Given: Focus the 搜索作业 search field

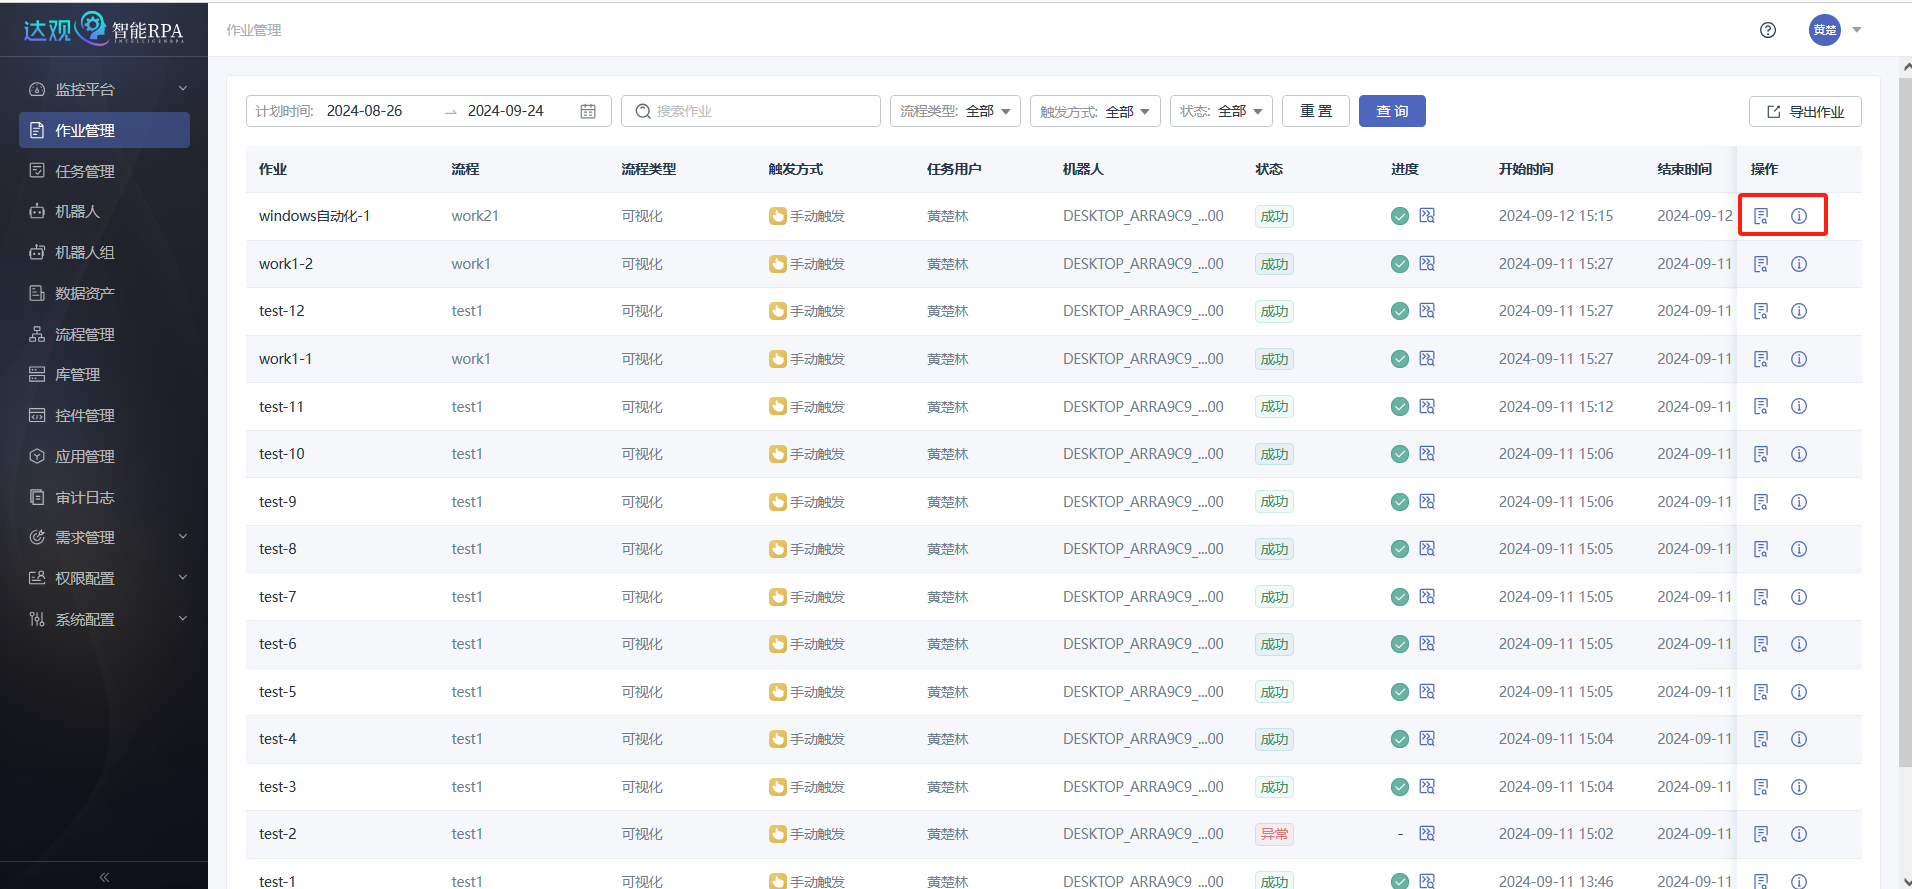Looking at the screenshot, I should click(x=751, y=111).
